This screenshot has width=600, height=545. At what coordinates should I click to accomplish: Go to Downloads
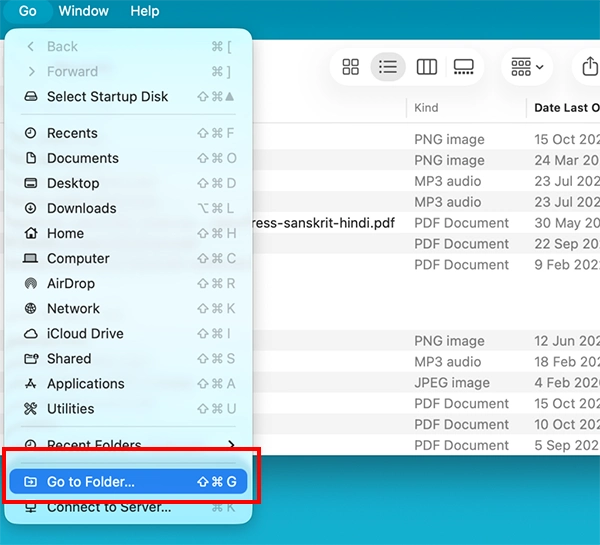pos(128,208)
